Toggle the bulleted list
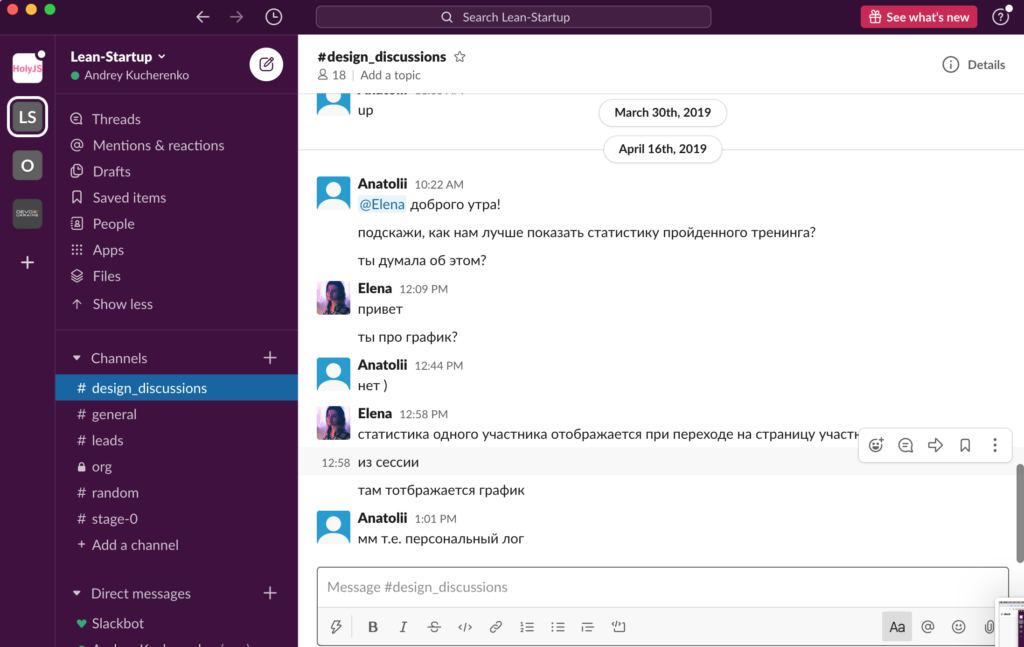 pyautogui.click(x=557, y=627)
